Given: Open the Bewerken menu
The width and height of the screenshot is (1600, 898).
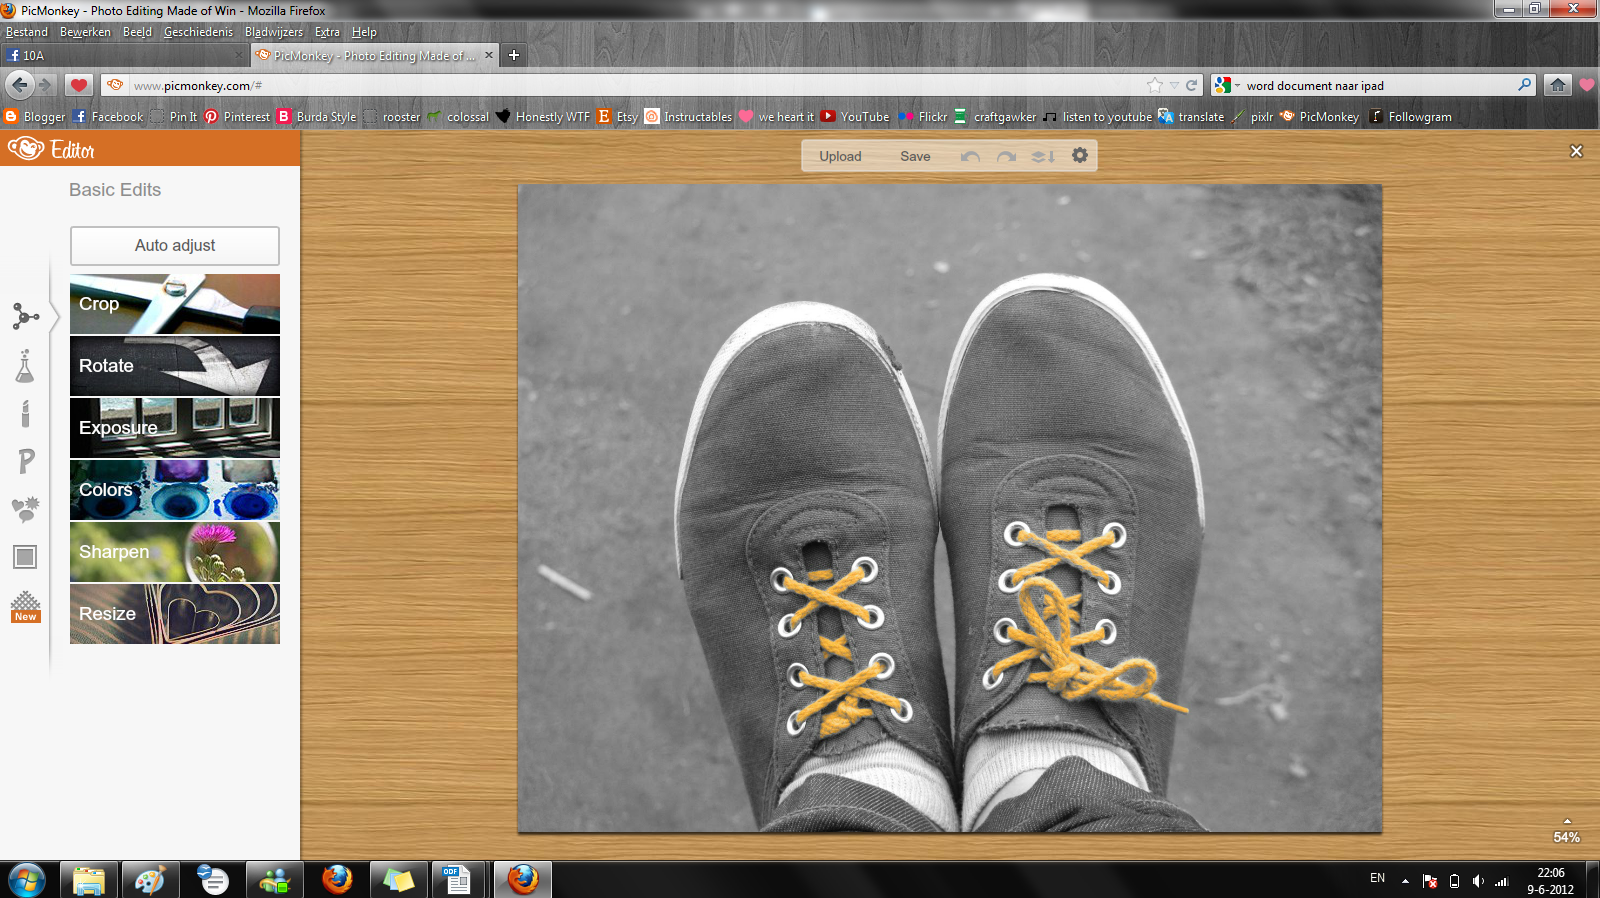Looking at the screenshot, I should [85, 32].
